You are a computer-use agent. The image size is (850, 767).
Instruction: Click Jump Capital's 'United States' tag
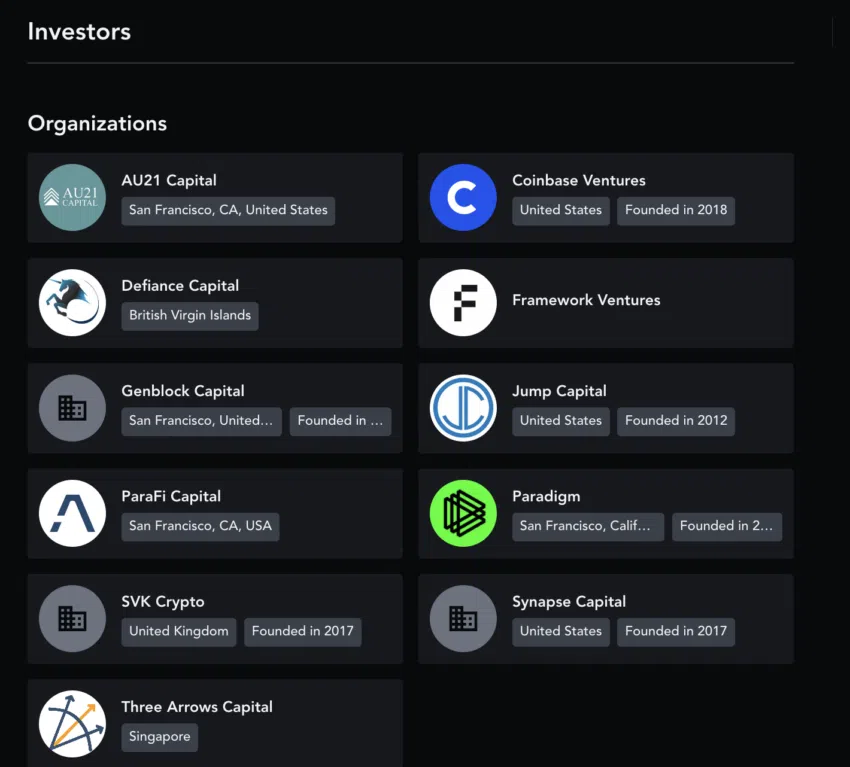tap(561, 421)
